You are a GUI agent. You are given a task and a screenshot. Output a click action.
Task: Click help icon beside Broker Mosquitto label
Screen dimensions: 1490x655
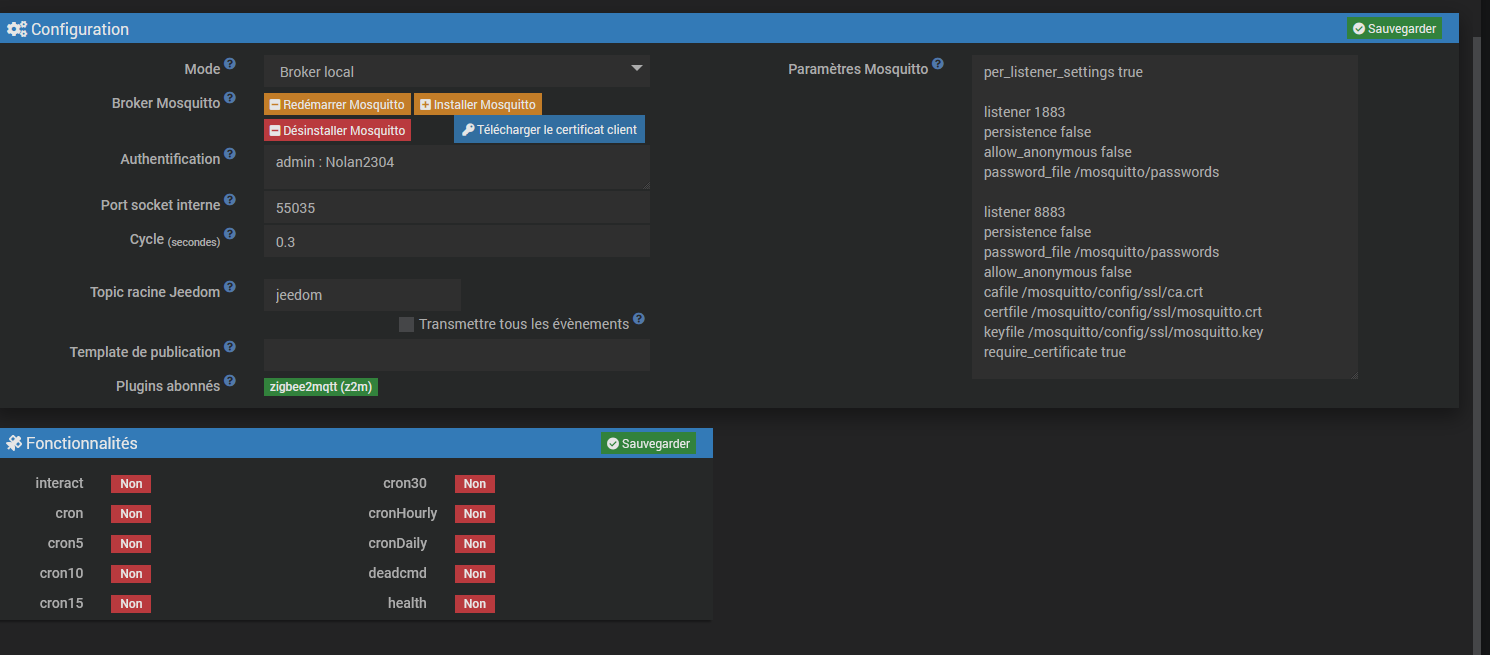(230, 98)
